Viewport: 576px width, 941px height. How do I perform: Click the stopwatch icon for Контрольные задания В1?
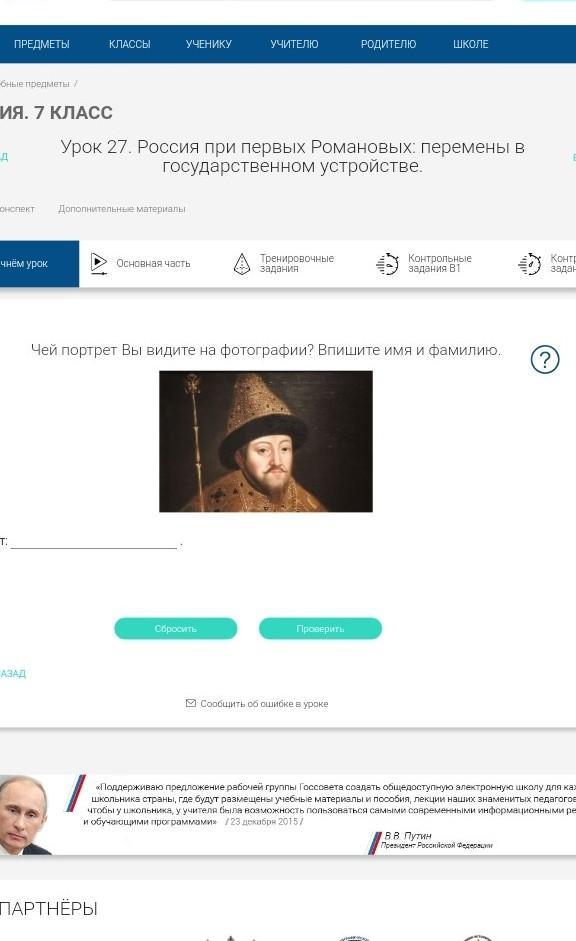click(388, 263)
